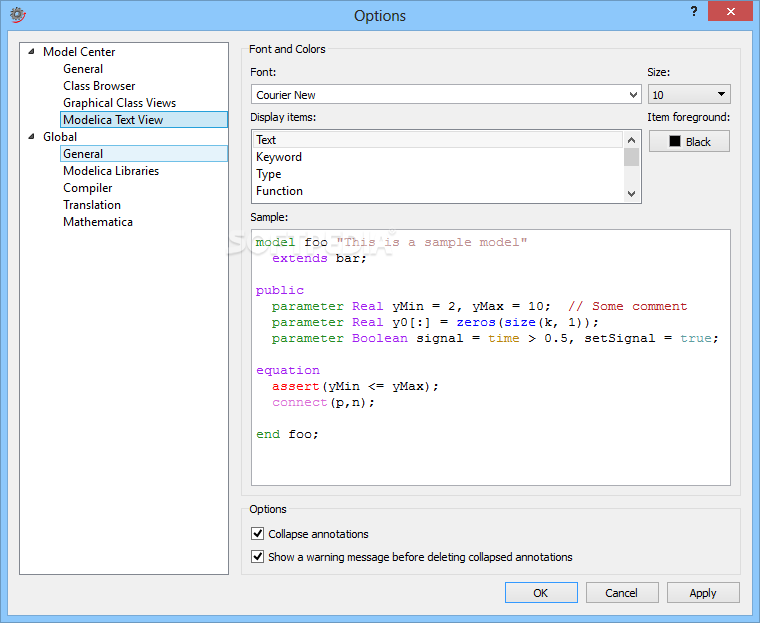Select Text in the Display items list

click(x=438, y=140)
